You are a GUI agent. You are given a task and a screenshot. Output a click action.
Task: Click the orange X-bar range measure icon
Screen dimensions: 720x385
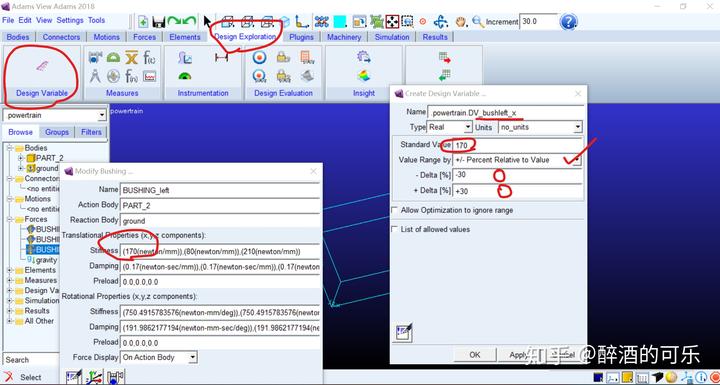click(132, 57)
